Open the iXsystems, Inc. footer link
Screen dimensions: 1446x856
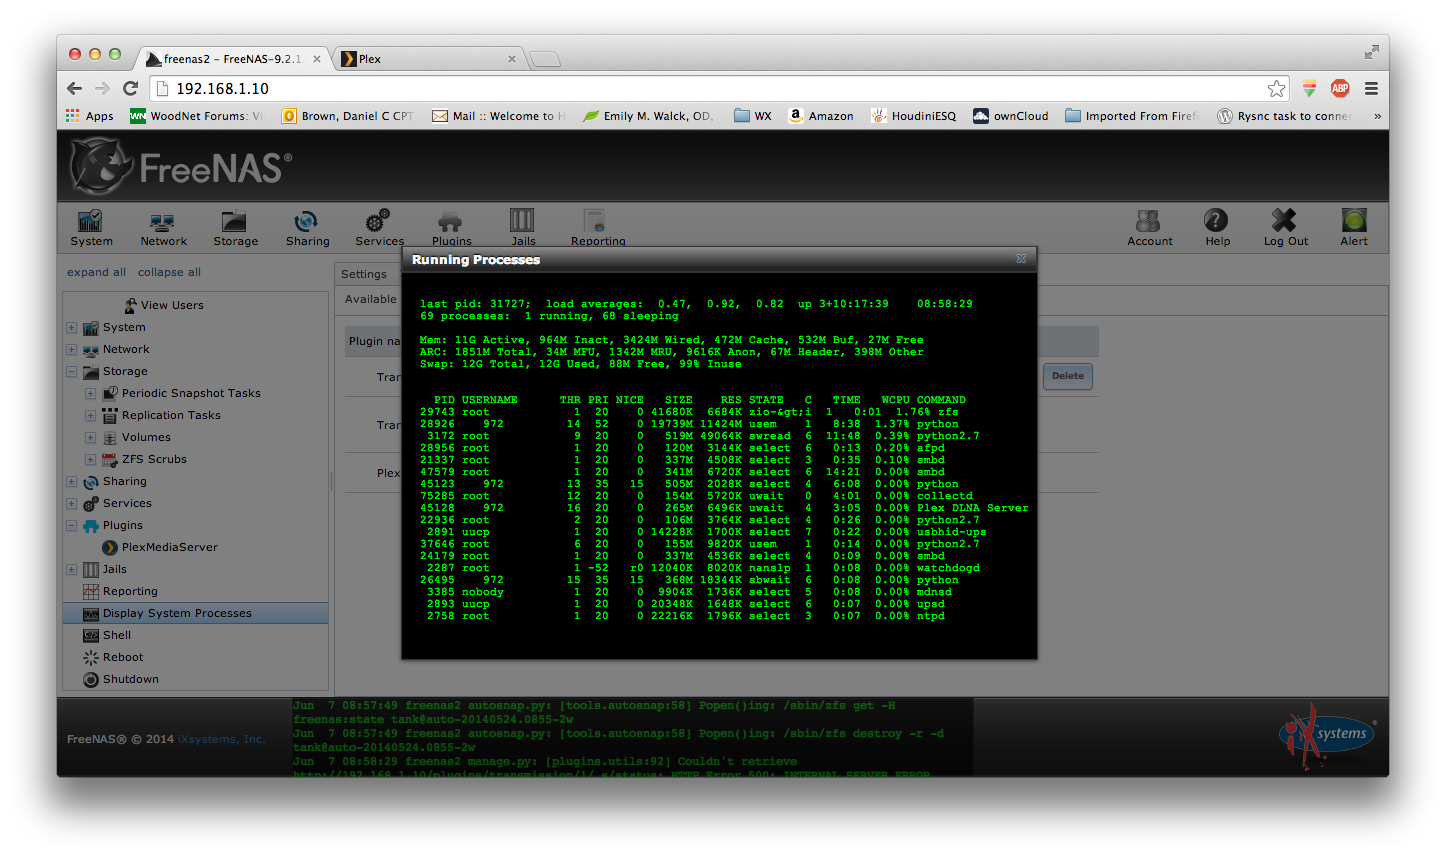click(221, 739)
